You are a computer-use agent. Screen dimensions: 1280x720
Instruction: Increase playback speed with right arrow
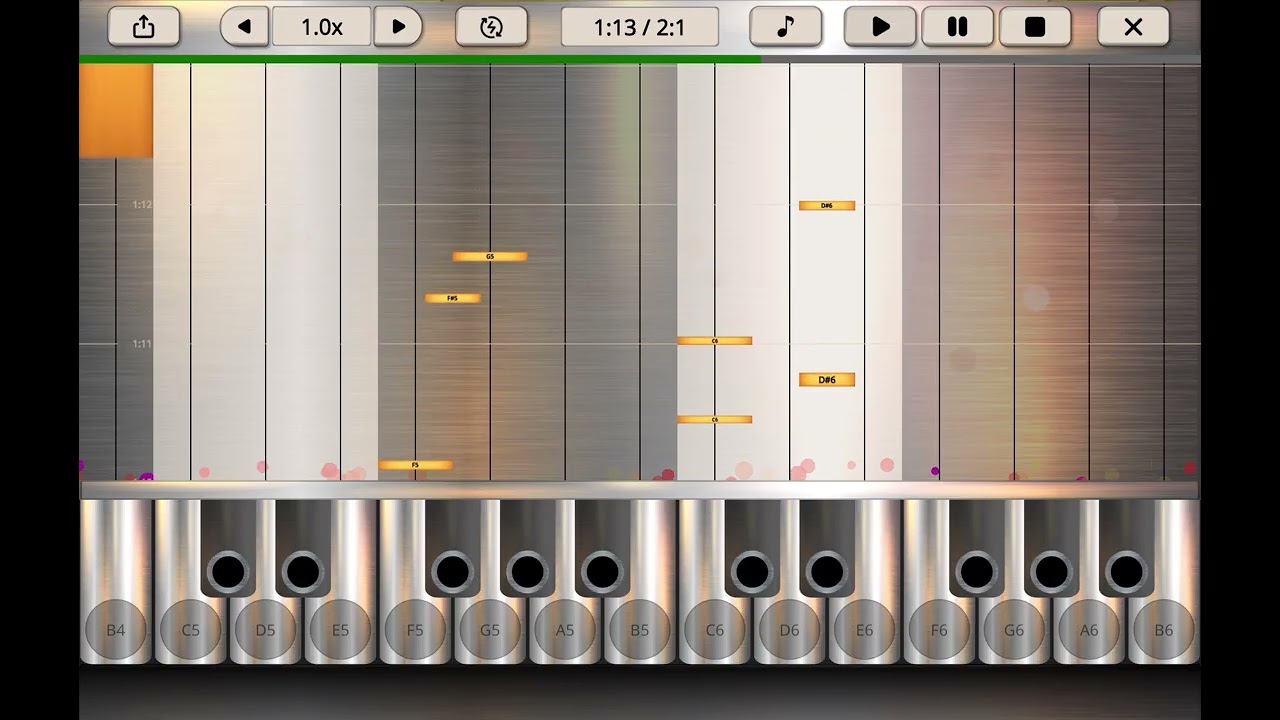coord(398,27)
